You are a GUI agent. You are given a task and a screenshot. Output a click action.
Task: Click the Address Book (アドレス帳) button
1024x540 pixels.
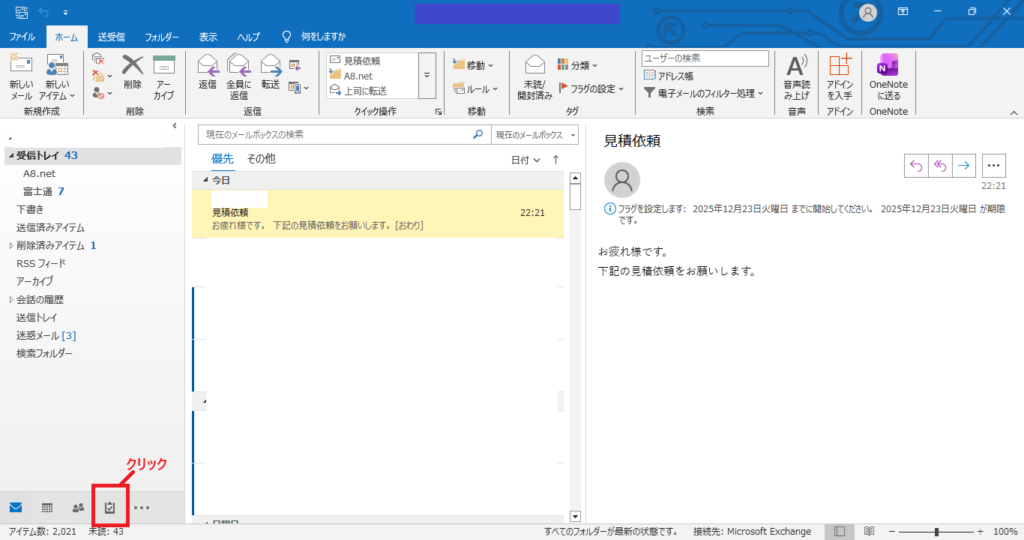[x=668, y=75]
